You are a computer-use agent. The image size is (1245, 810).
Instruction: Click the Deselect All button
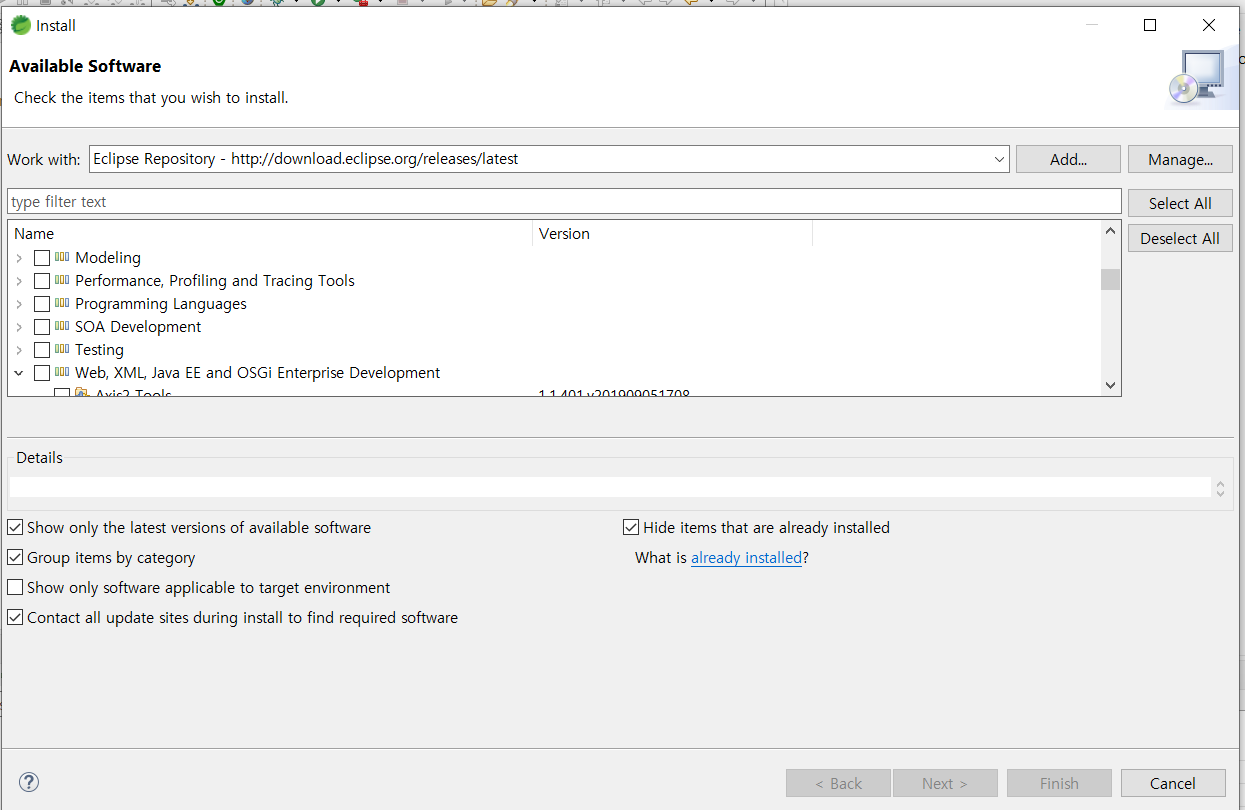[x=1180, y=238]
